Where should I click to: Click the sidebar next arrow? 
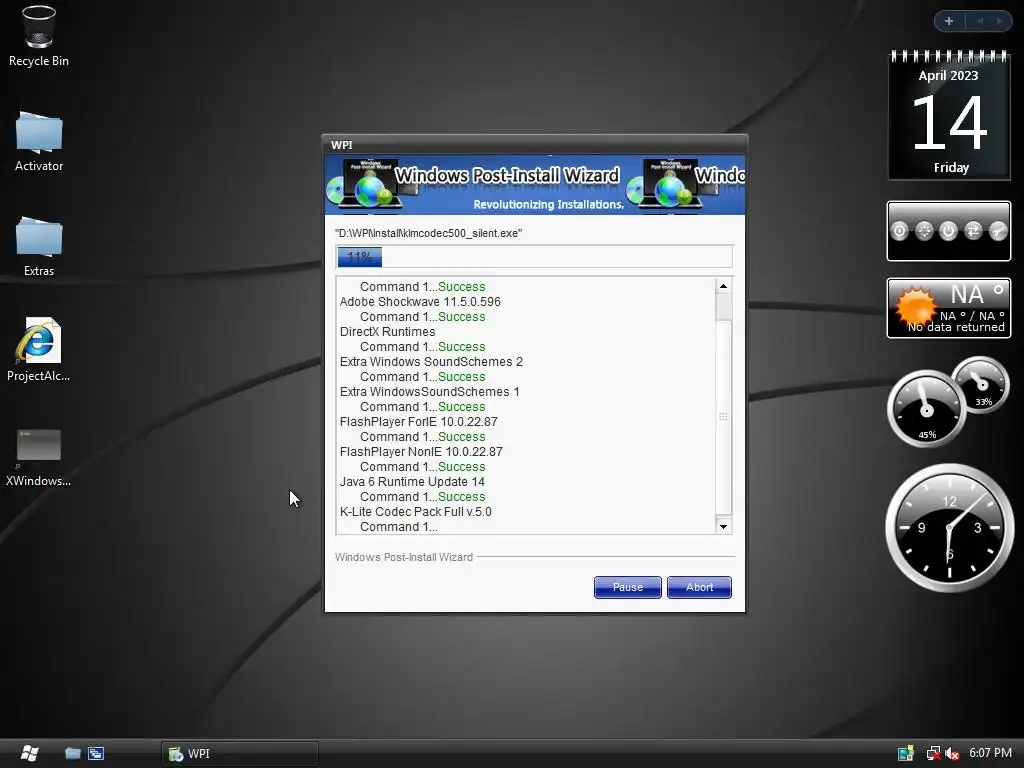click(999, 21)
